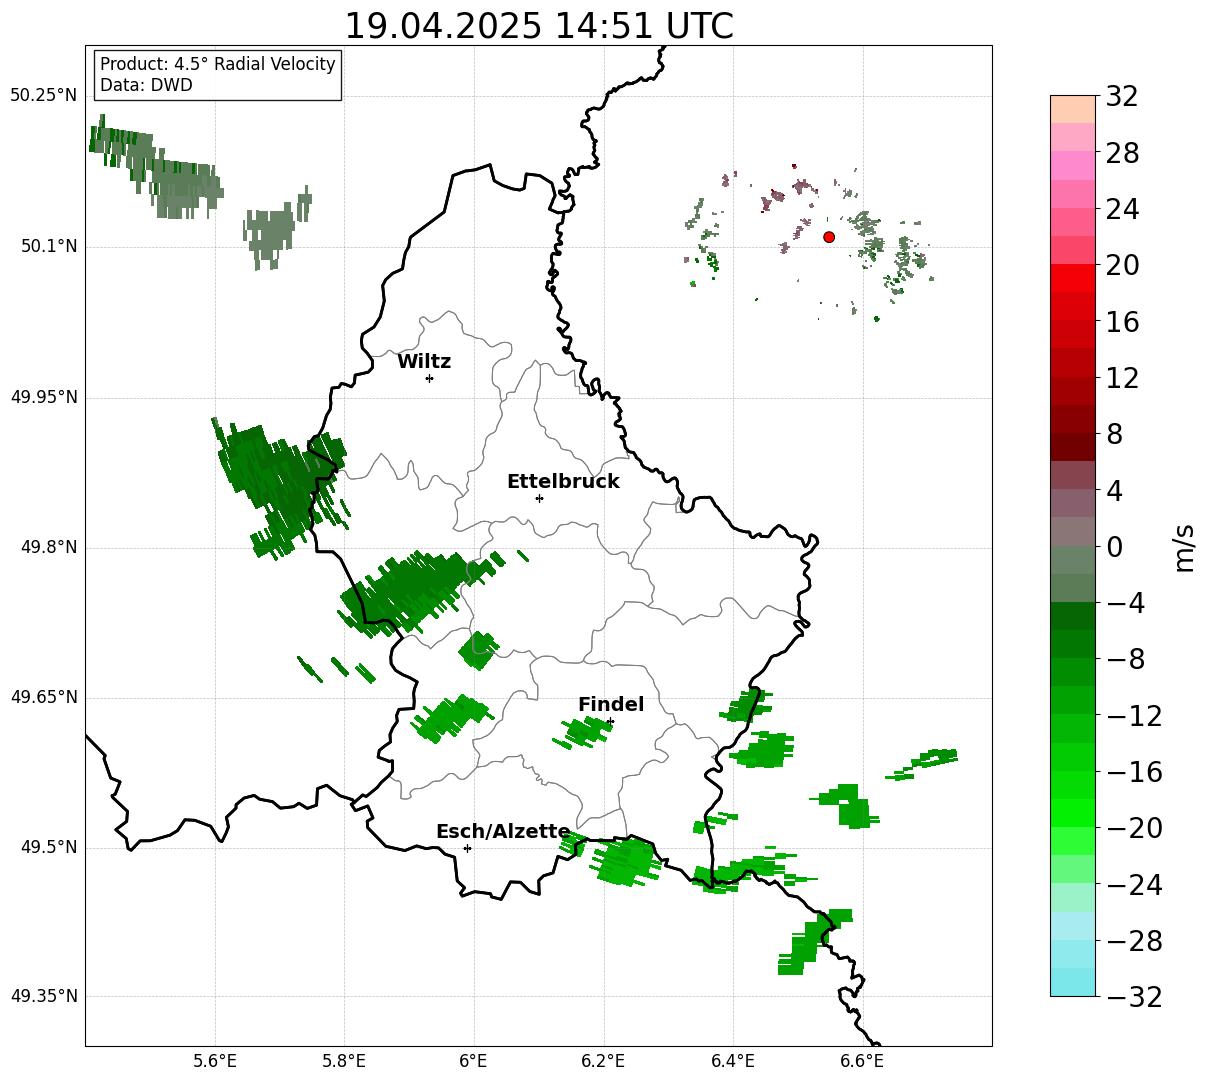This screenshot has height=1081, width=1207.
Task: Click the 49.8°N latitude label
Action: (x=48, y=547)
